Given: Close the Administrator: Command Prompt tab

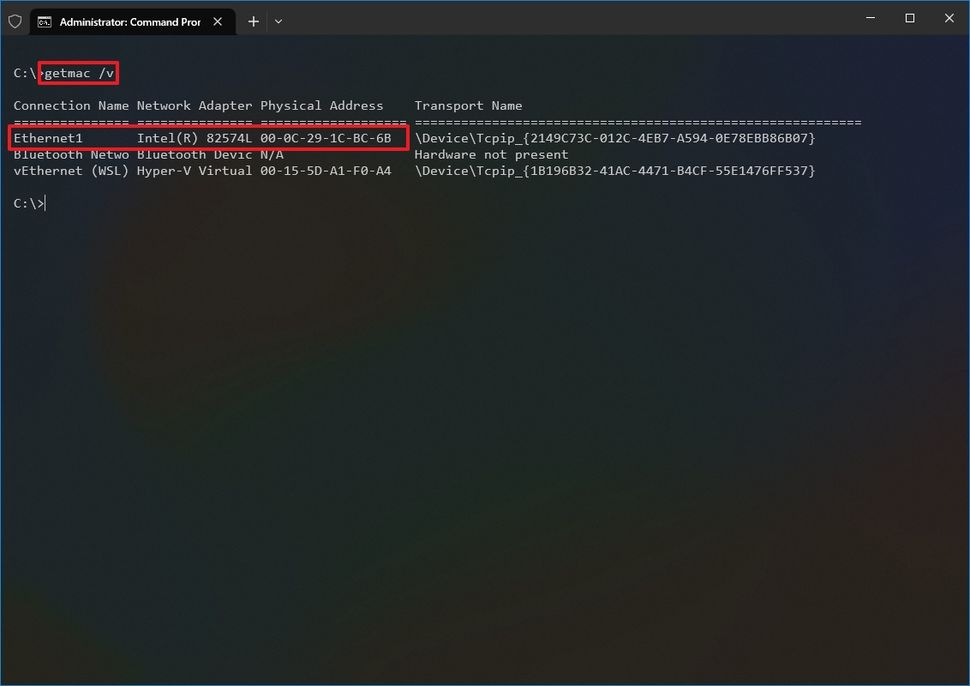Looking at the screenshot, I should coord(217,20).
